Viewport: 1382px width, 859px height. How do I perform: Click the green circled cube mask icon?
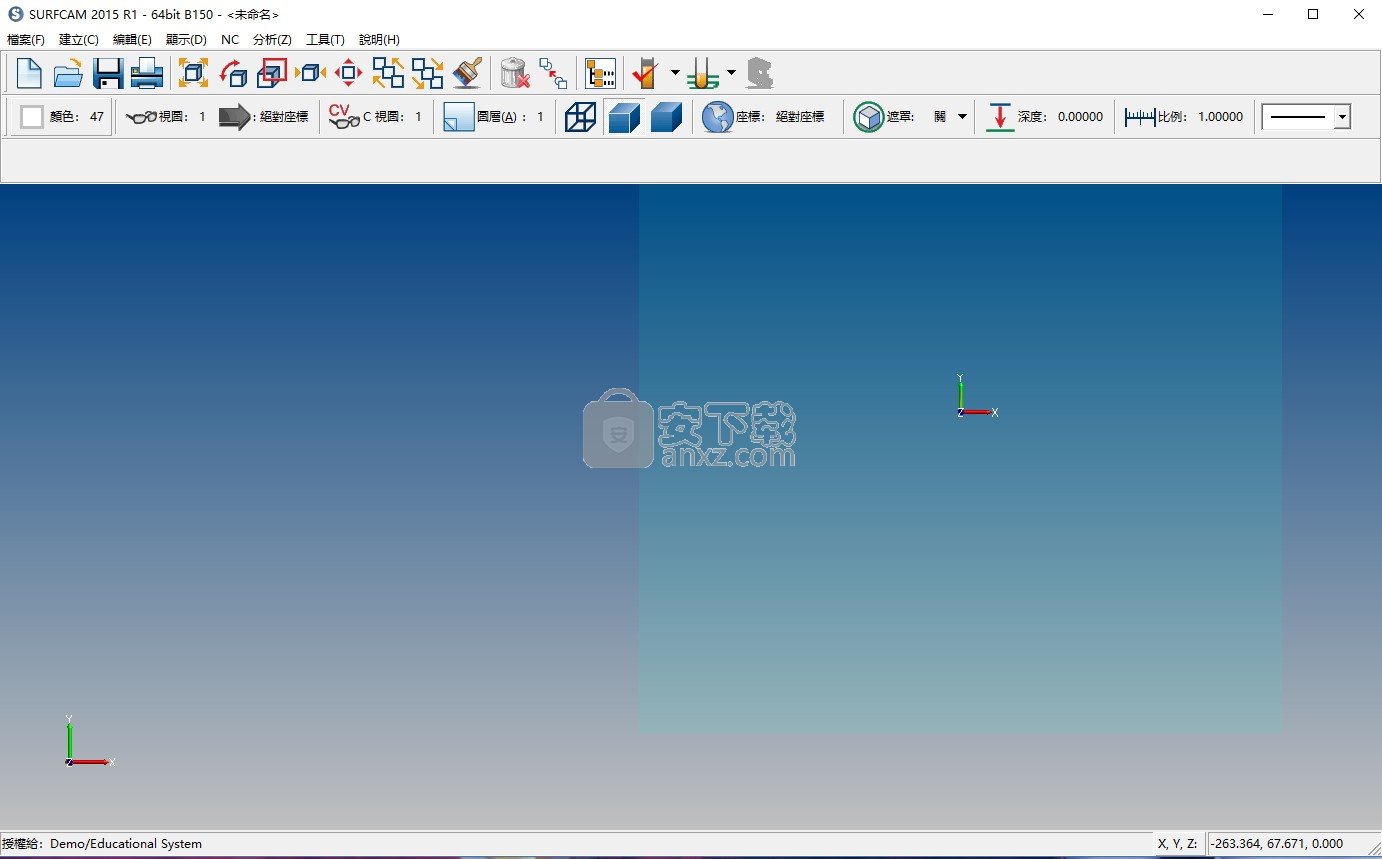(868, 117)
